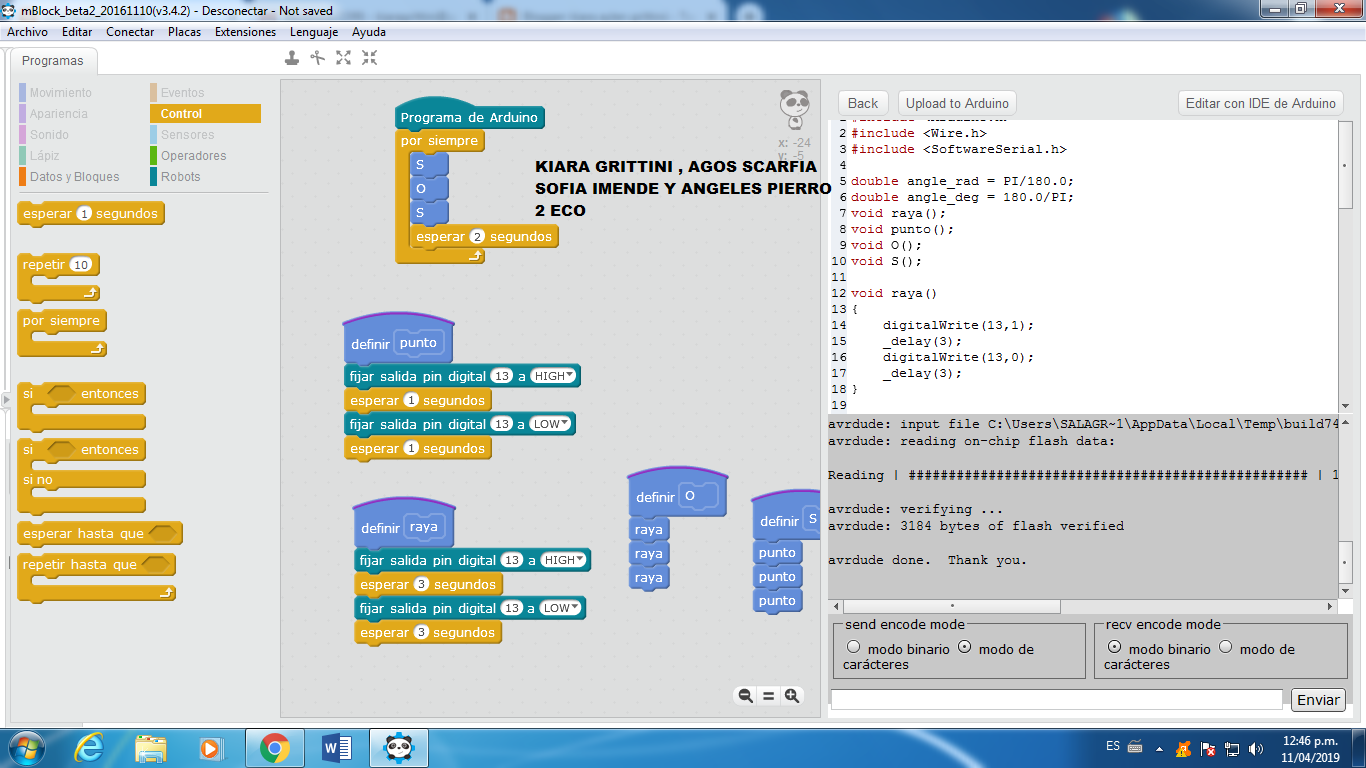Click Upload to Arduino button

click(957, 103)
